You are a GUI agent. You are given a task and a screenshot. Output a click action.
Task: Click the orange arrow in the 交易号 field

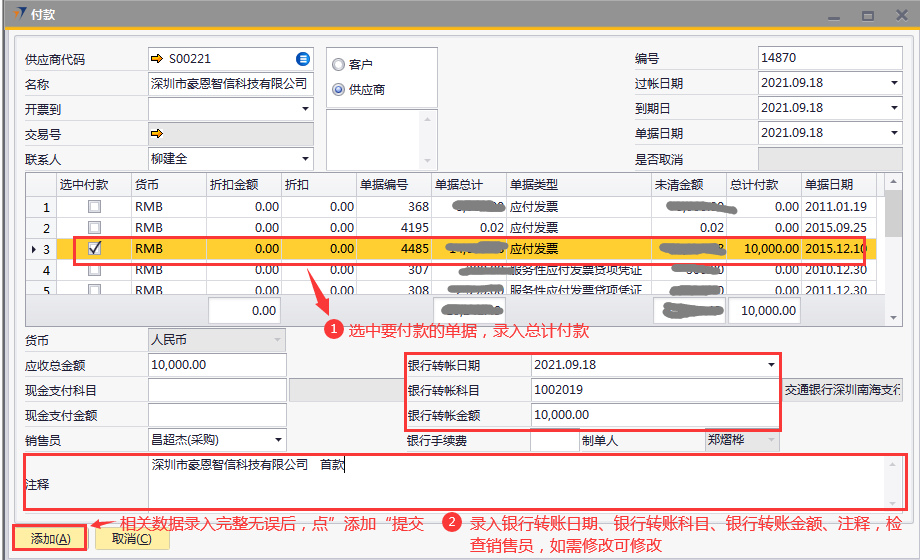pyautogui.click(x=157, y=134)
